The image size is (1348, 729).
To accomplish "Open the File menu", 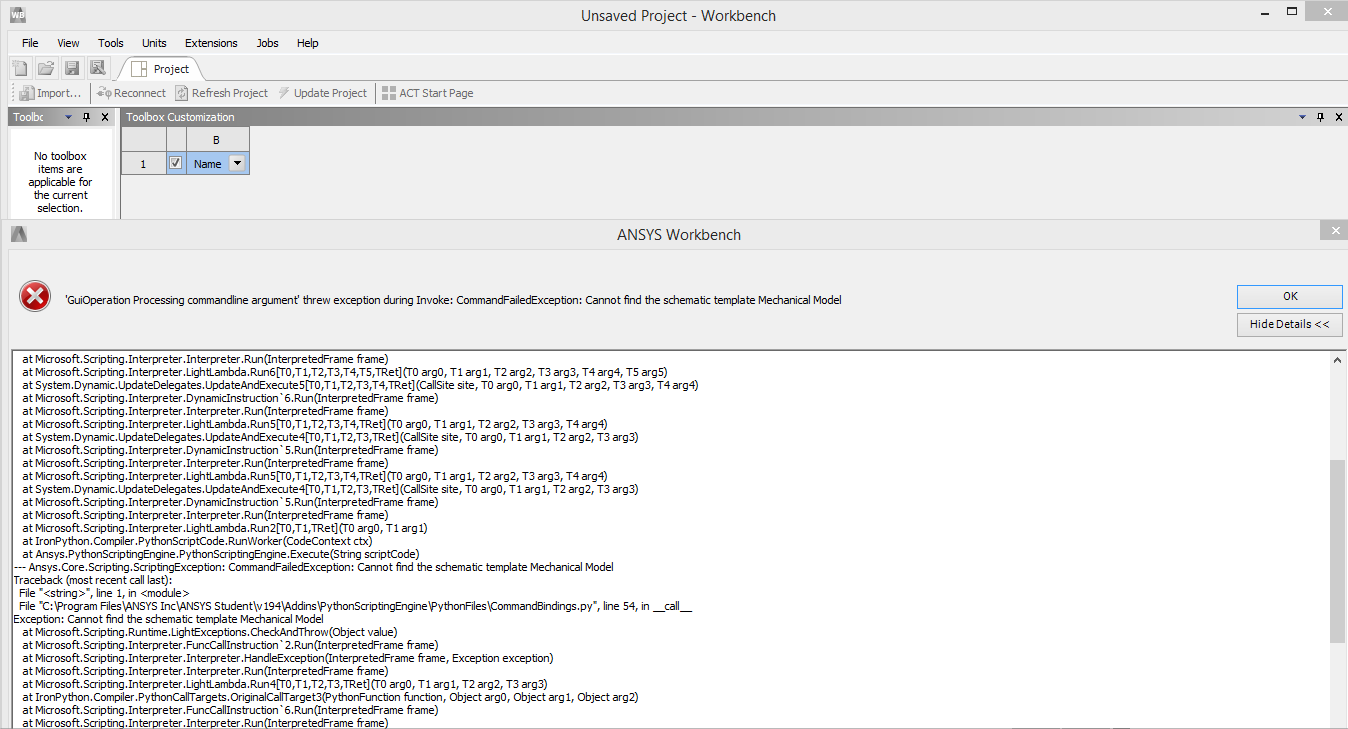I will pos(30,43).
